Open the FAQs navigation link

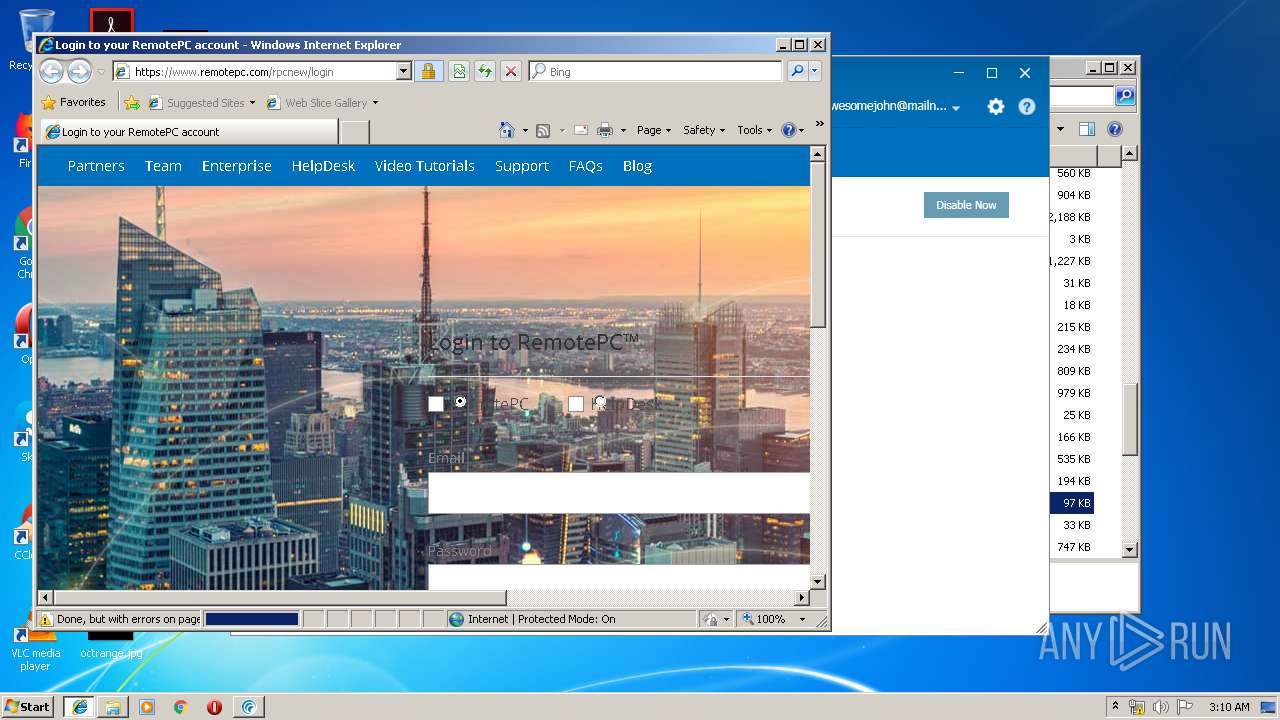click(x=586, y=166)
